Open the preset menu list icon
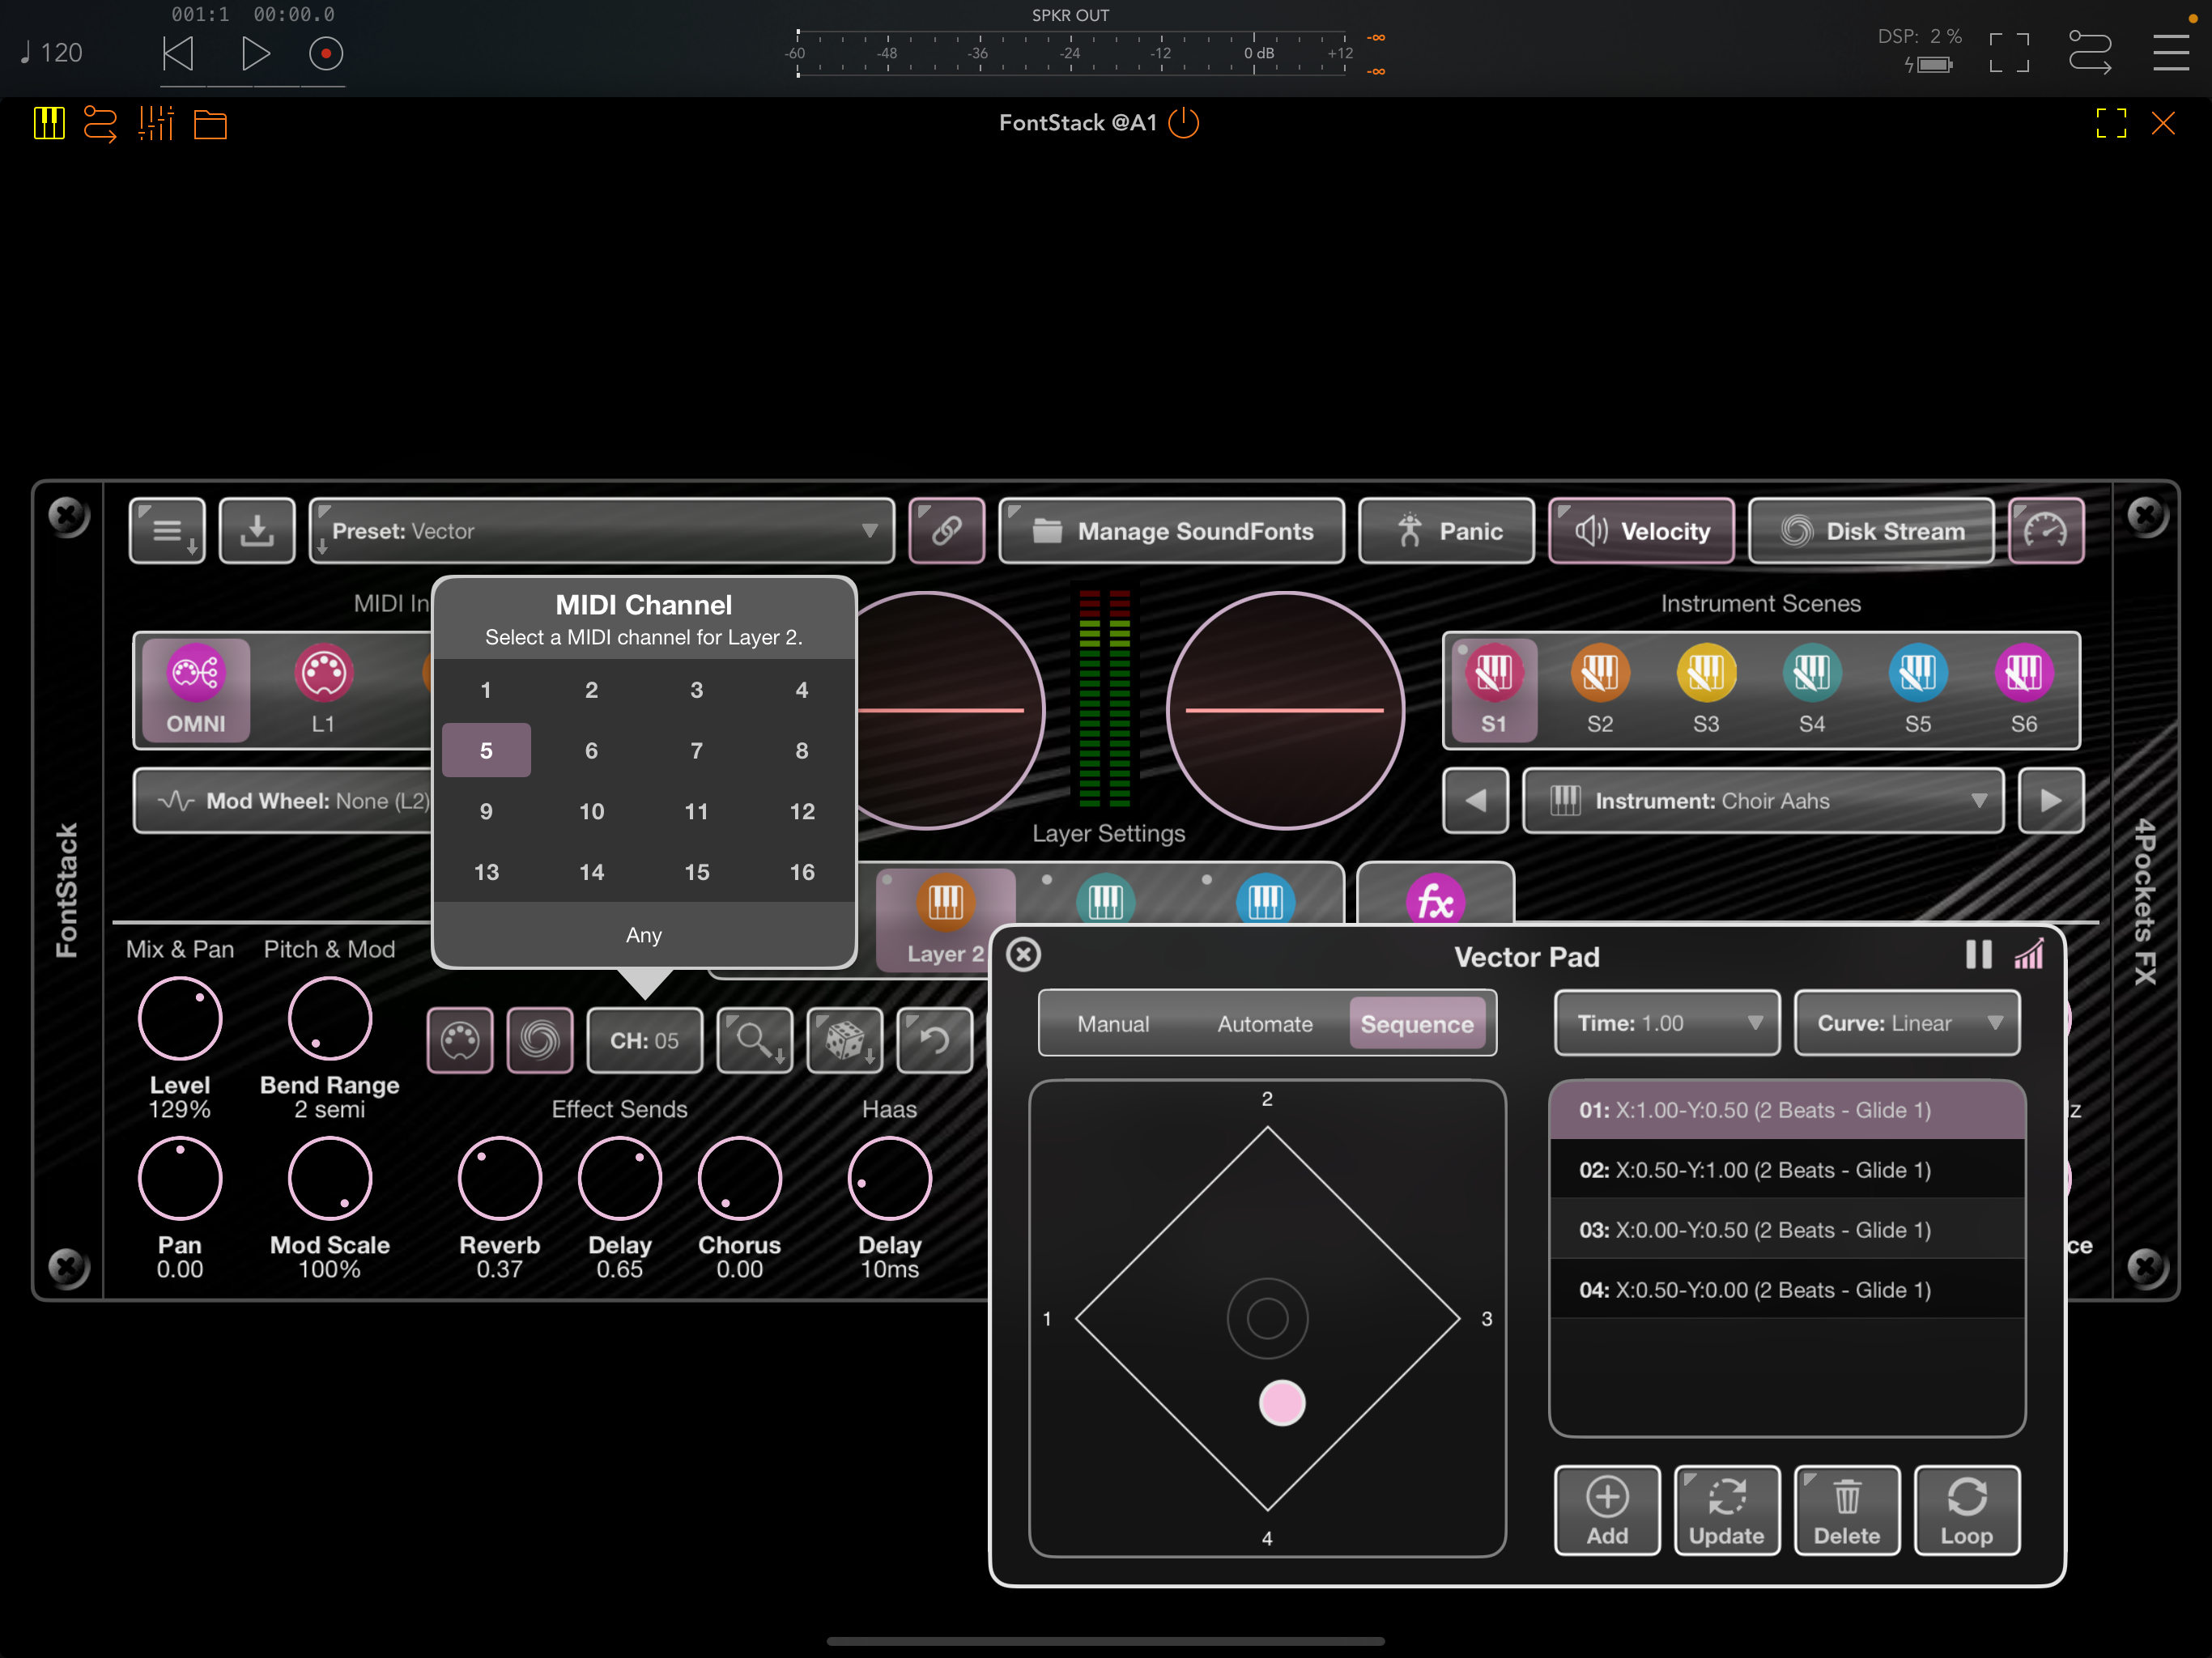Viewport: 2212px width, 1658px height. [x=167, y=531]
